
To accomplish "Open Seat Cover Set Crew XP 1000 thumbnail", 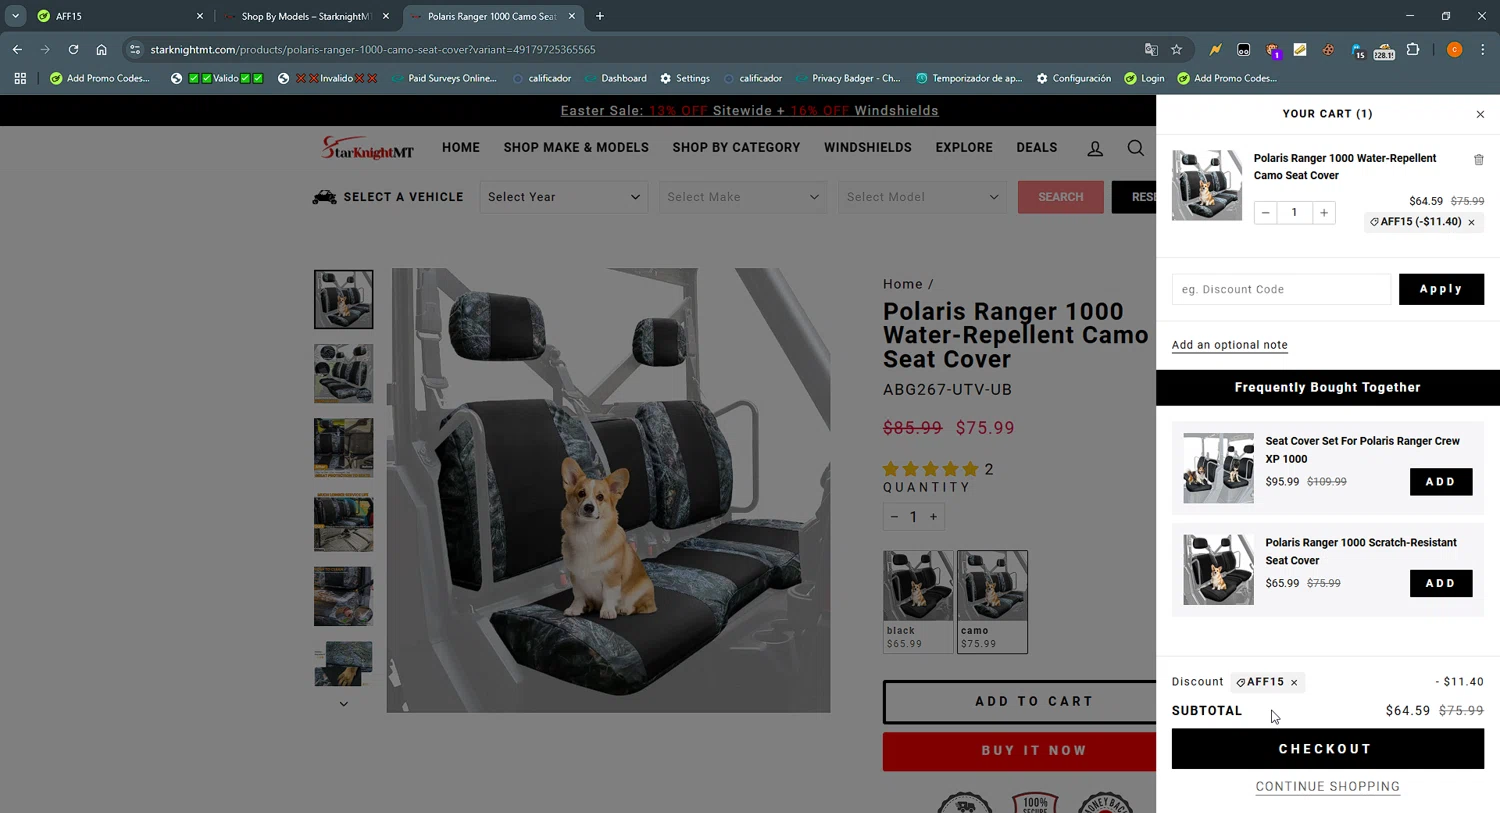I will [1218, 468].
